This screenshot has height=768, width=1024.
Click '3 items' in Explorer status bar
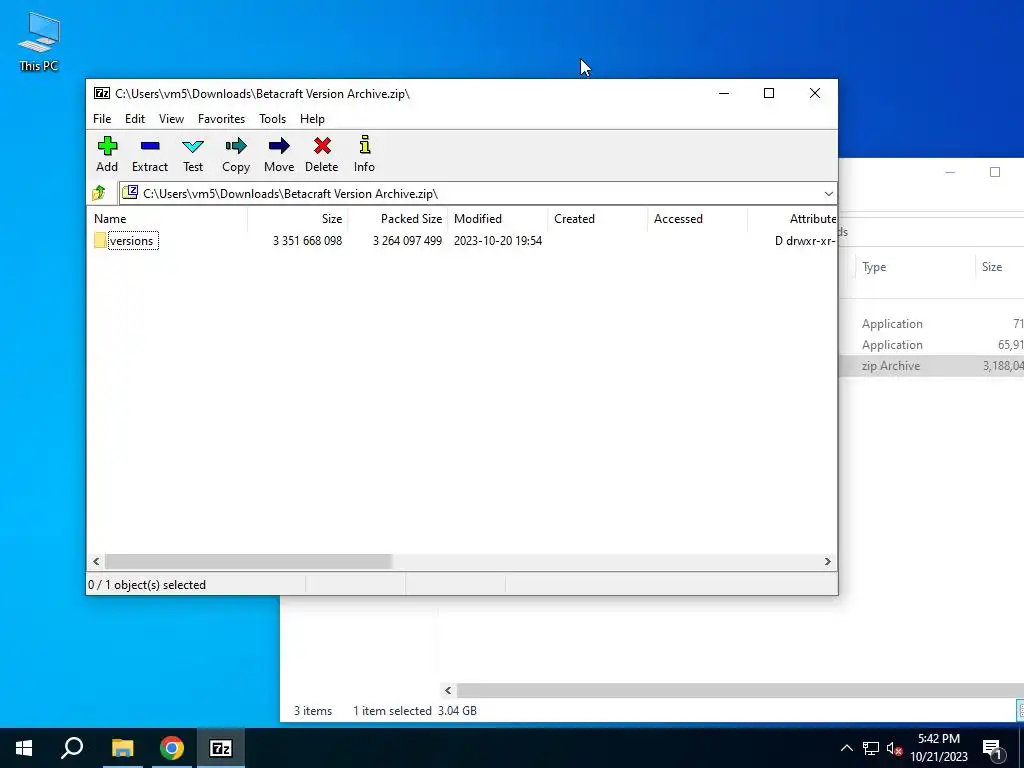pyautogui.click(x=313, y=711)
